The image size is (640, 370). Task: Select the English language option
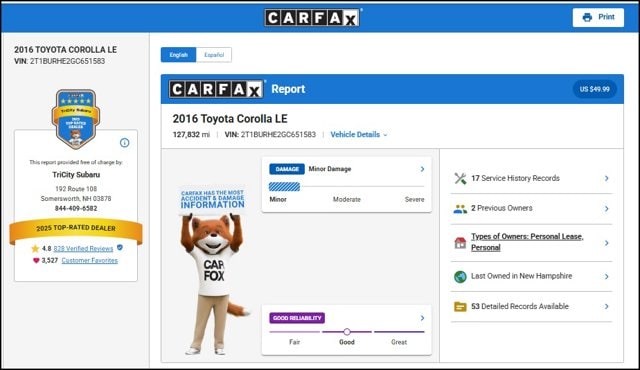(x=178, y=55)
